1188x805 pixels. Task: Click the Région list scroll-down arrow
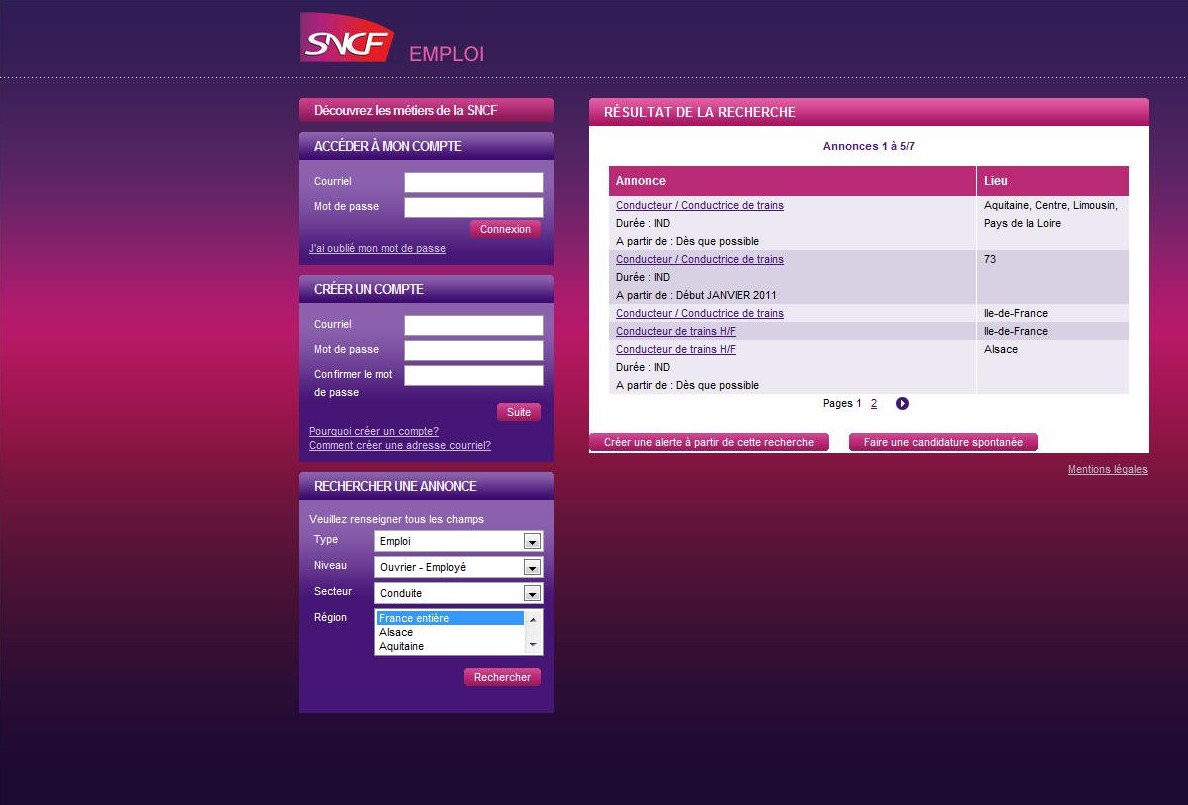(533, 645)
